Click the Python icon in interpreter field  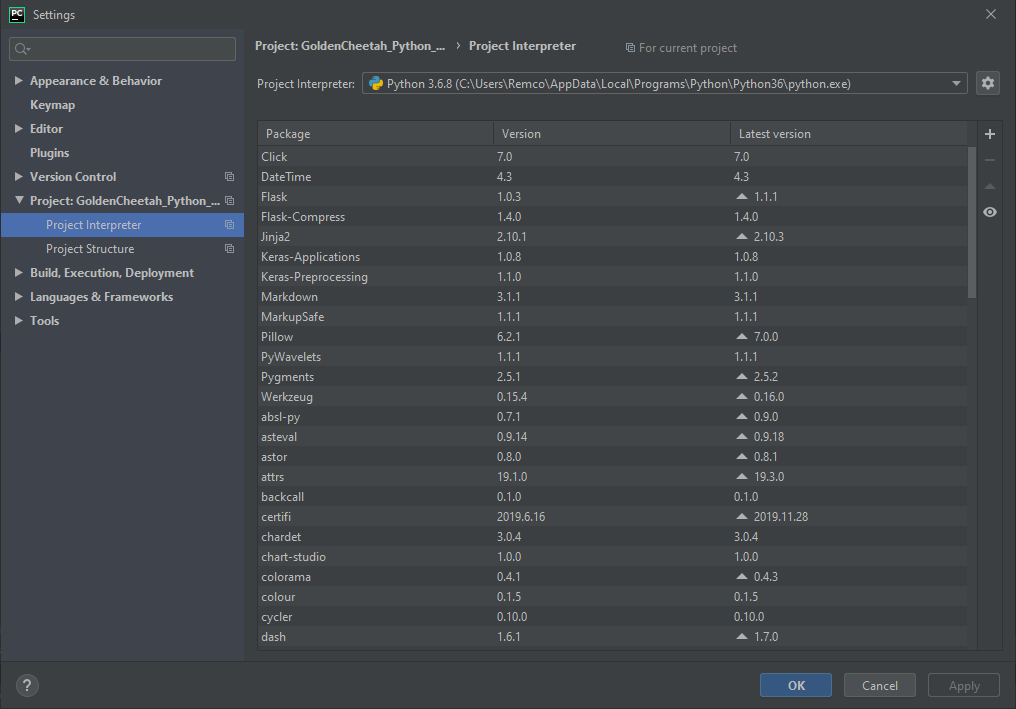[x=376, y=83]
